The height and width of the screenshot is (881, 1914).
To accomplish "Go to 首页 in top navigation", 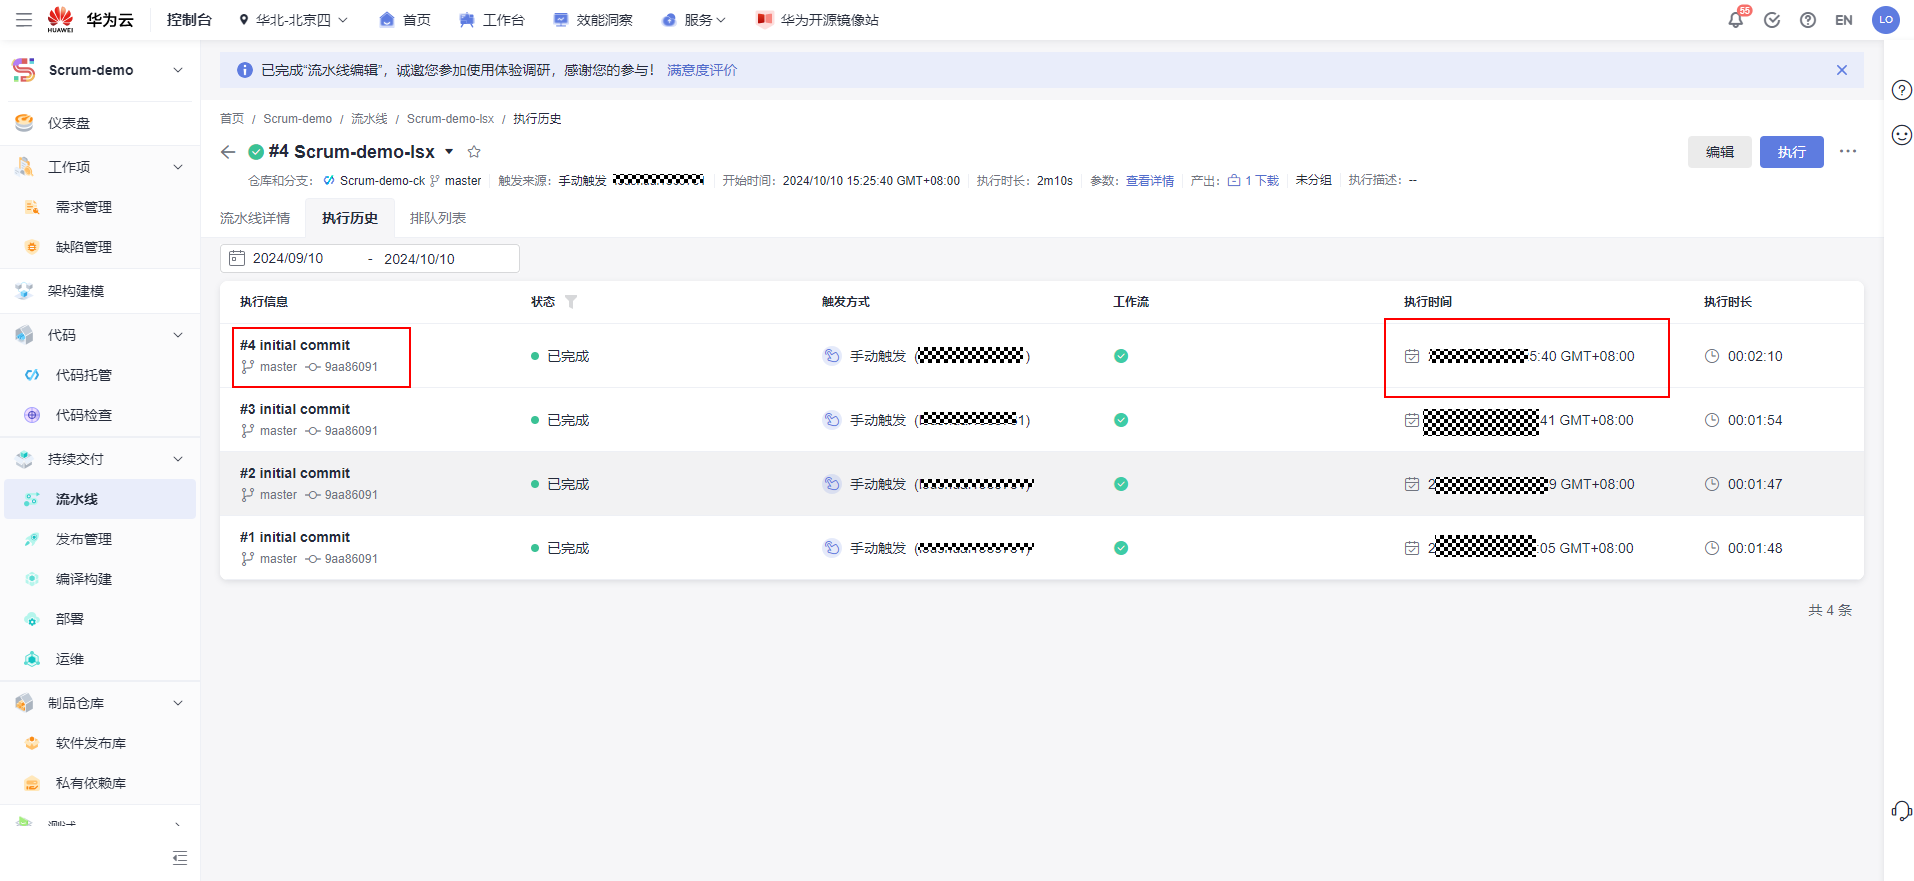I will point(406,20).
